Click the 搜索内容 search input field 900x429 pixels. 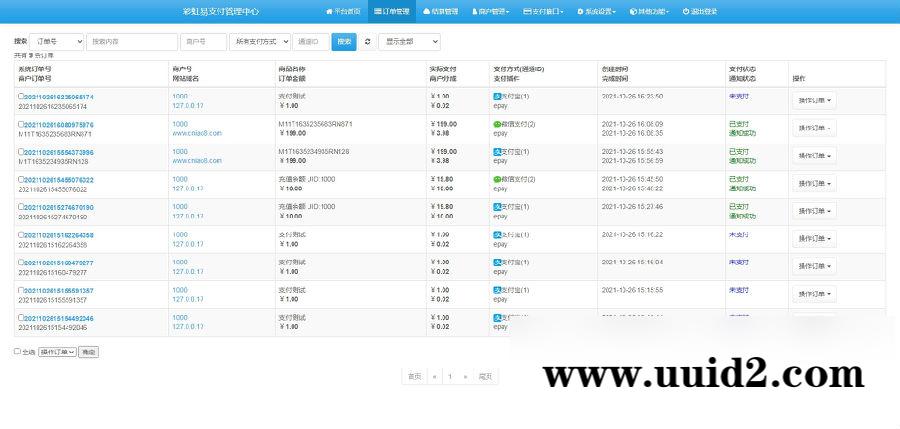pos(132,42)
